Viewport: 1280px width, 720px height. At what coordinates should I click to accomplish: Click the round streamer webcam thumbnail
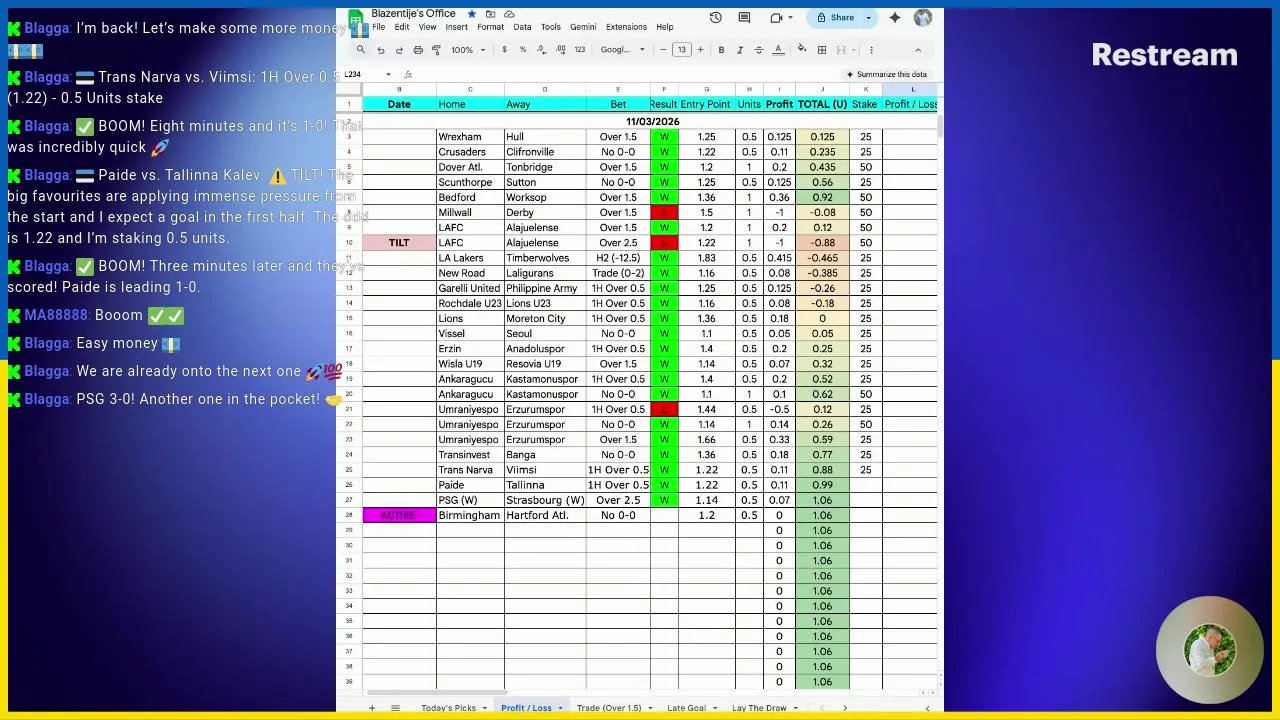[1209, 650]
